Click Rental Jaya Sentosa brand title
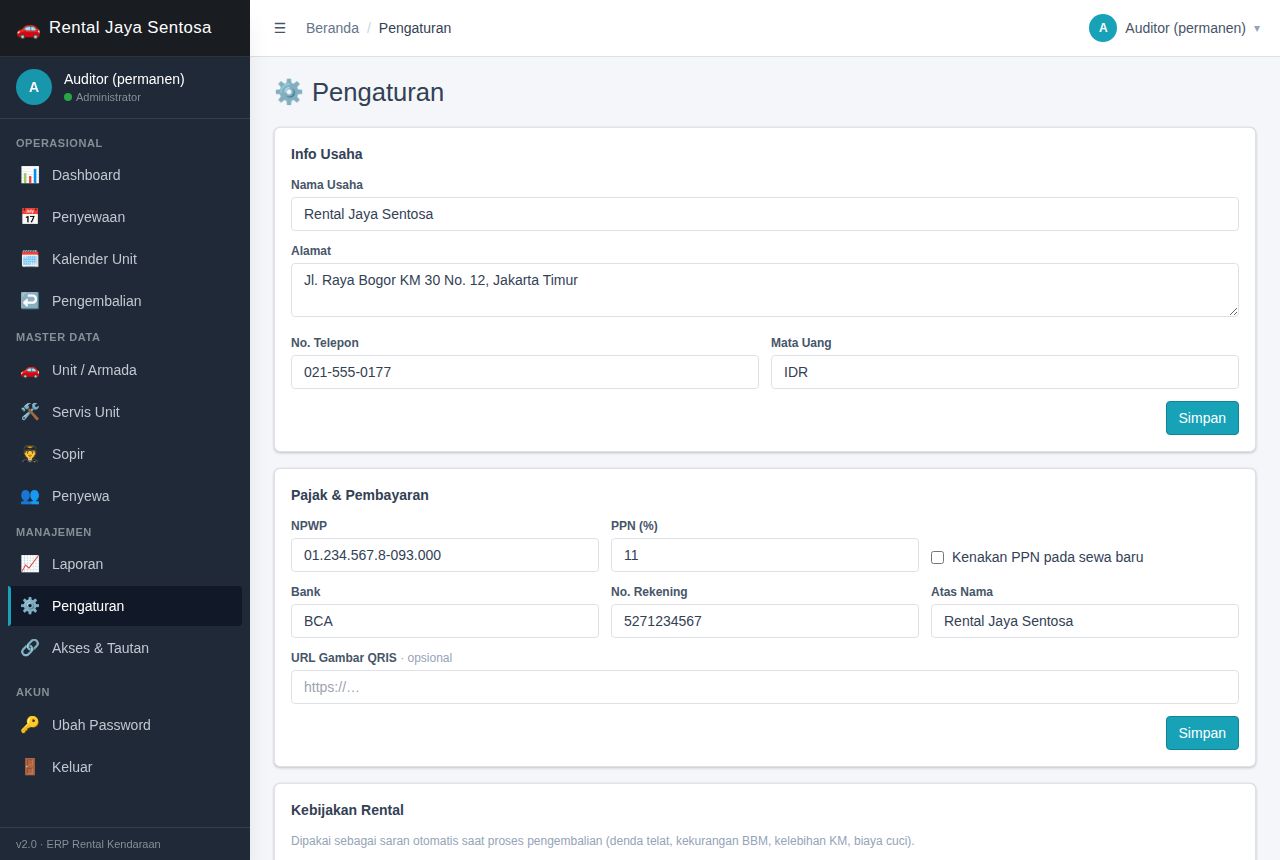The height and width of the screenshot is (860, 1280). tap(130, 28)
